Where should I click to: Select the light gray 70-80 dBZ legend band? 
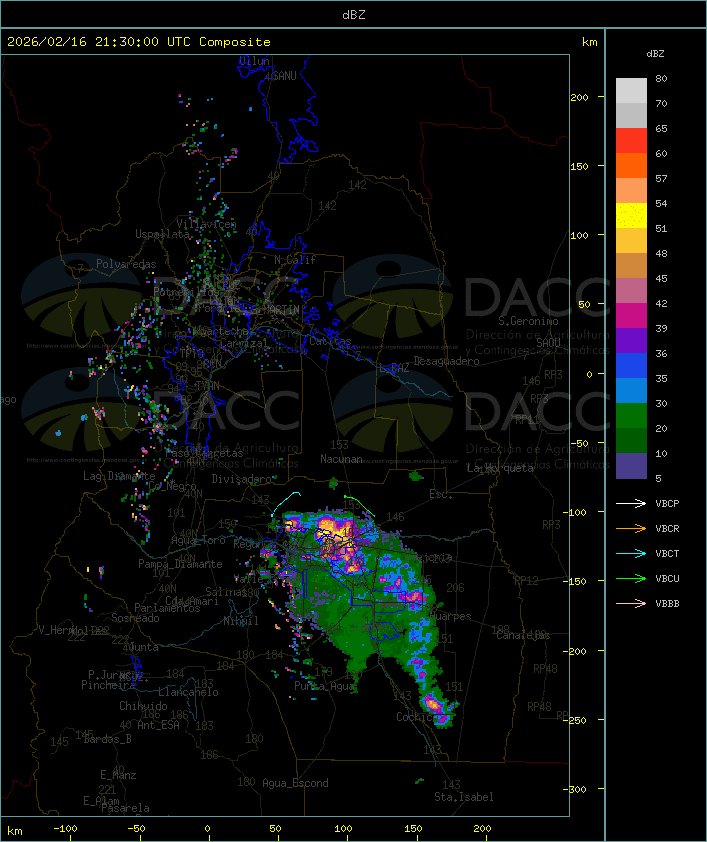tap(631, 91)
